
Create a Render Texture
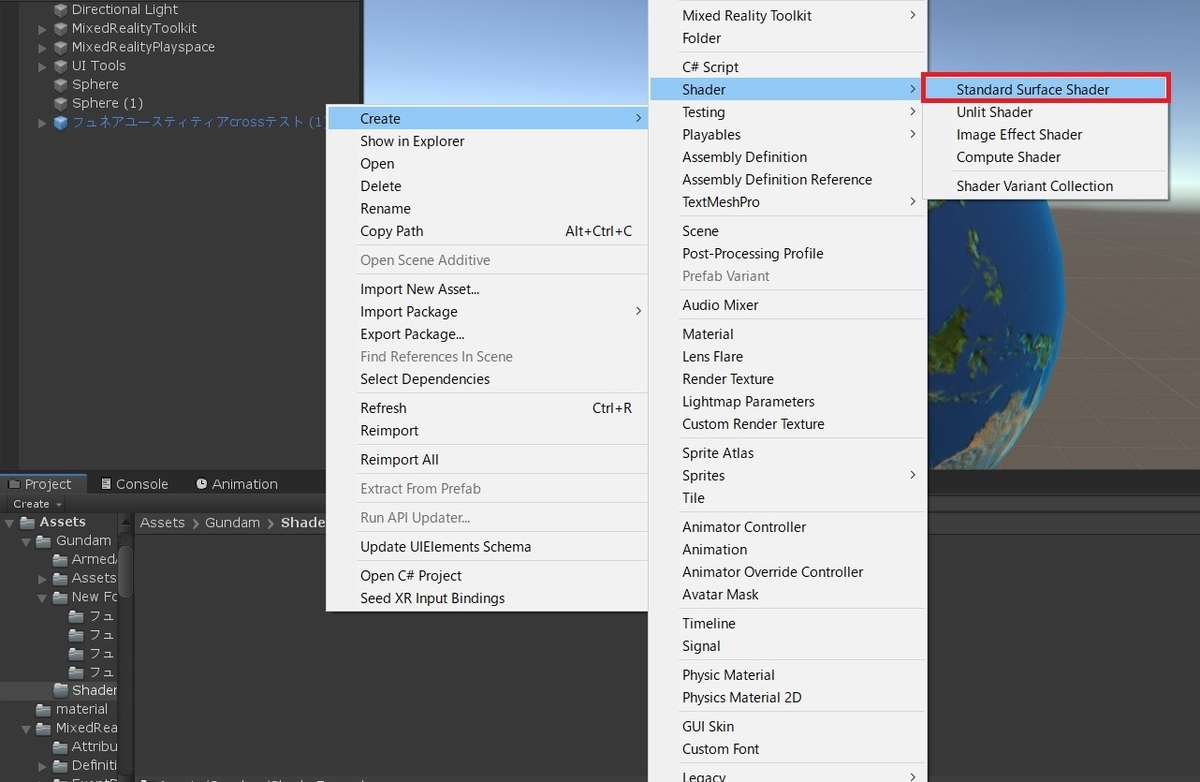tap(788, 379)
